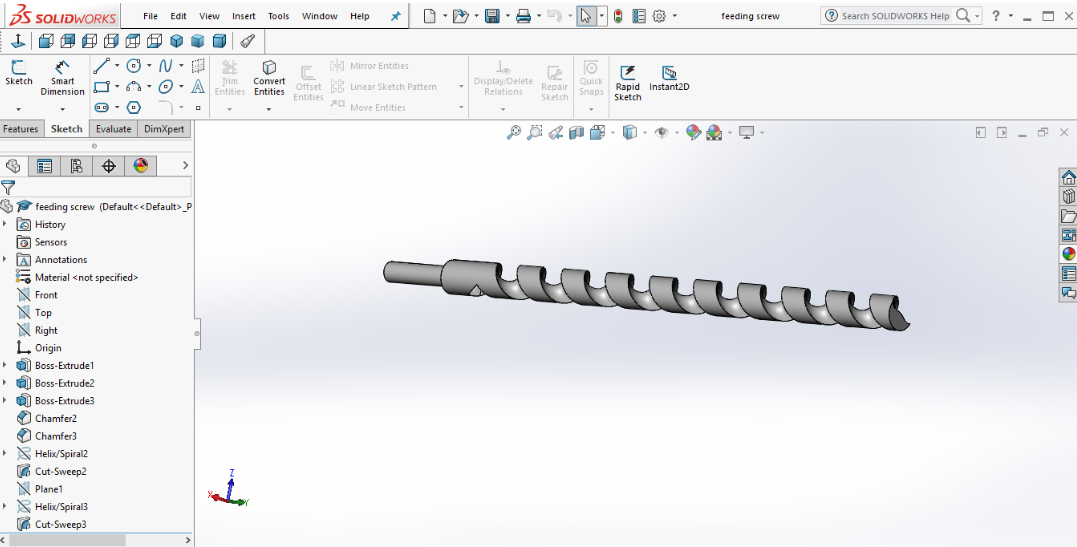This screenshot has width=1077, height=547.
Task: Toggle the Select cursor tool
Action: point(586,16)
